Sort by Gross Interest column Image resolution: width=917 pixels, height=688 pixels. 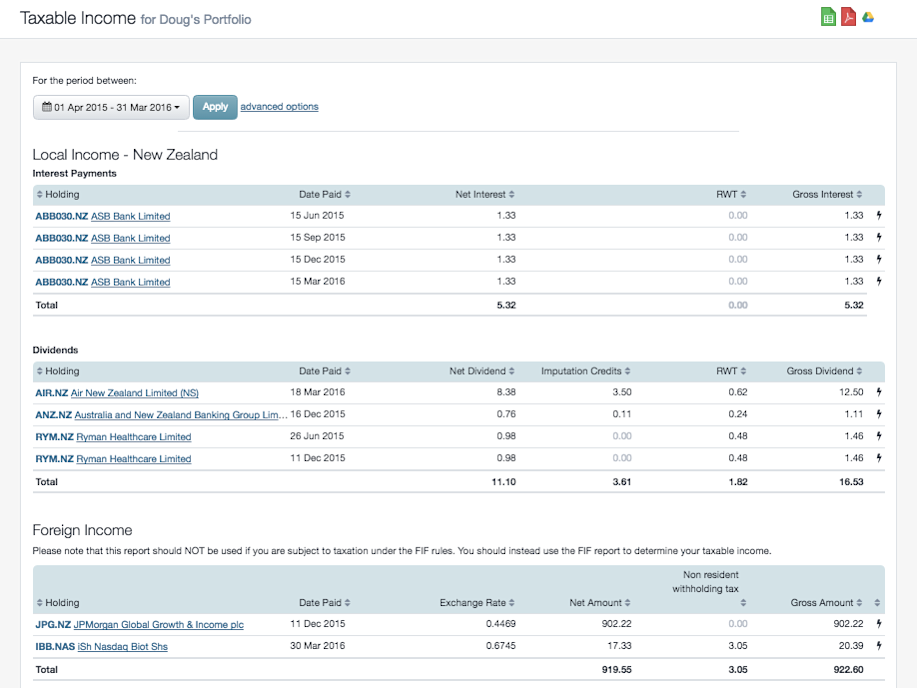pyautogui.click(x=827, y=194)
